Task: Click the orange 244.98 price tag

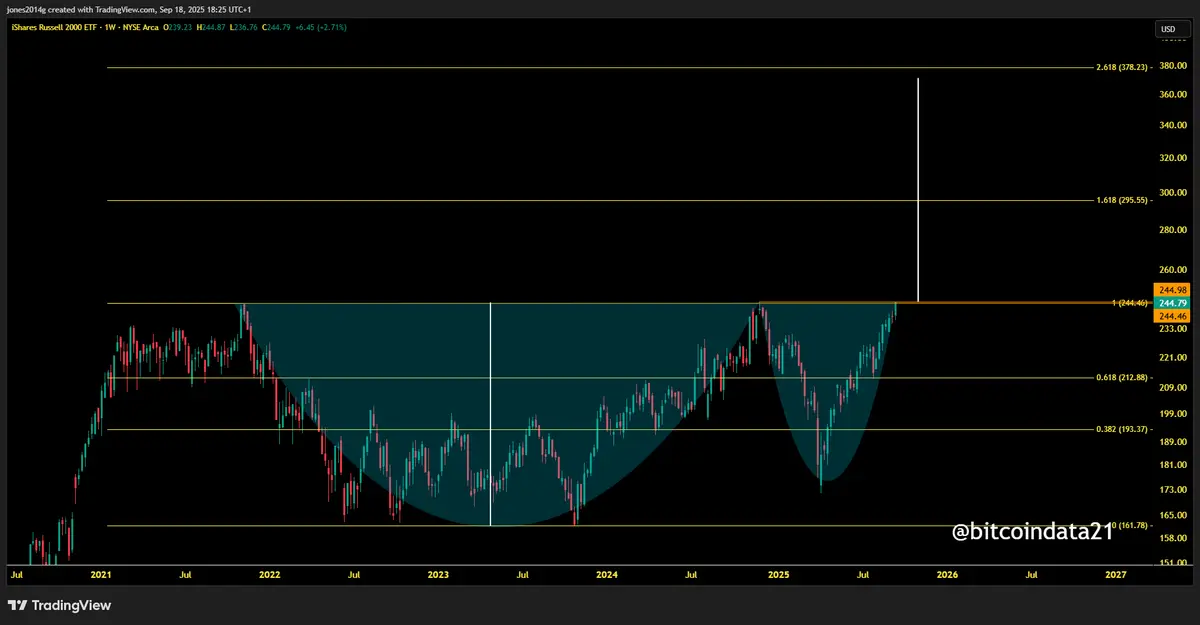Action: [x=1171, y=290]
